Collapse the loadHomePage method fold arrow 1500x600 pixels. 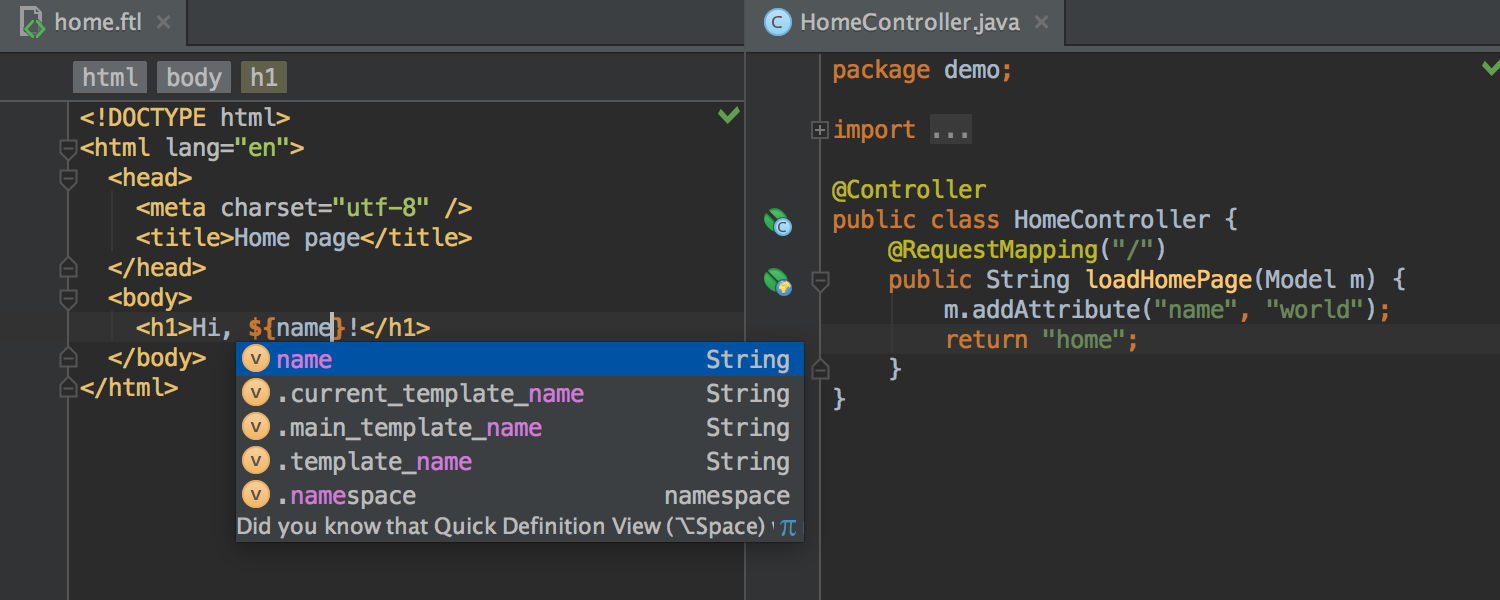pyautogui.click(x=820, y=281)
